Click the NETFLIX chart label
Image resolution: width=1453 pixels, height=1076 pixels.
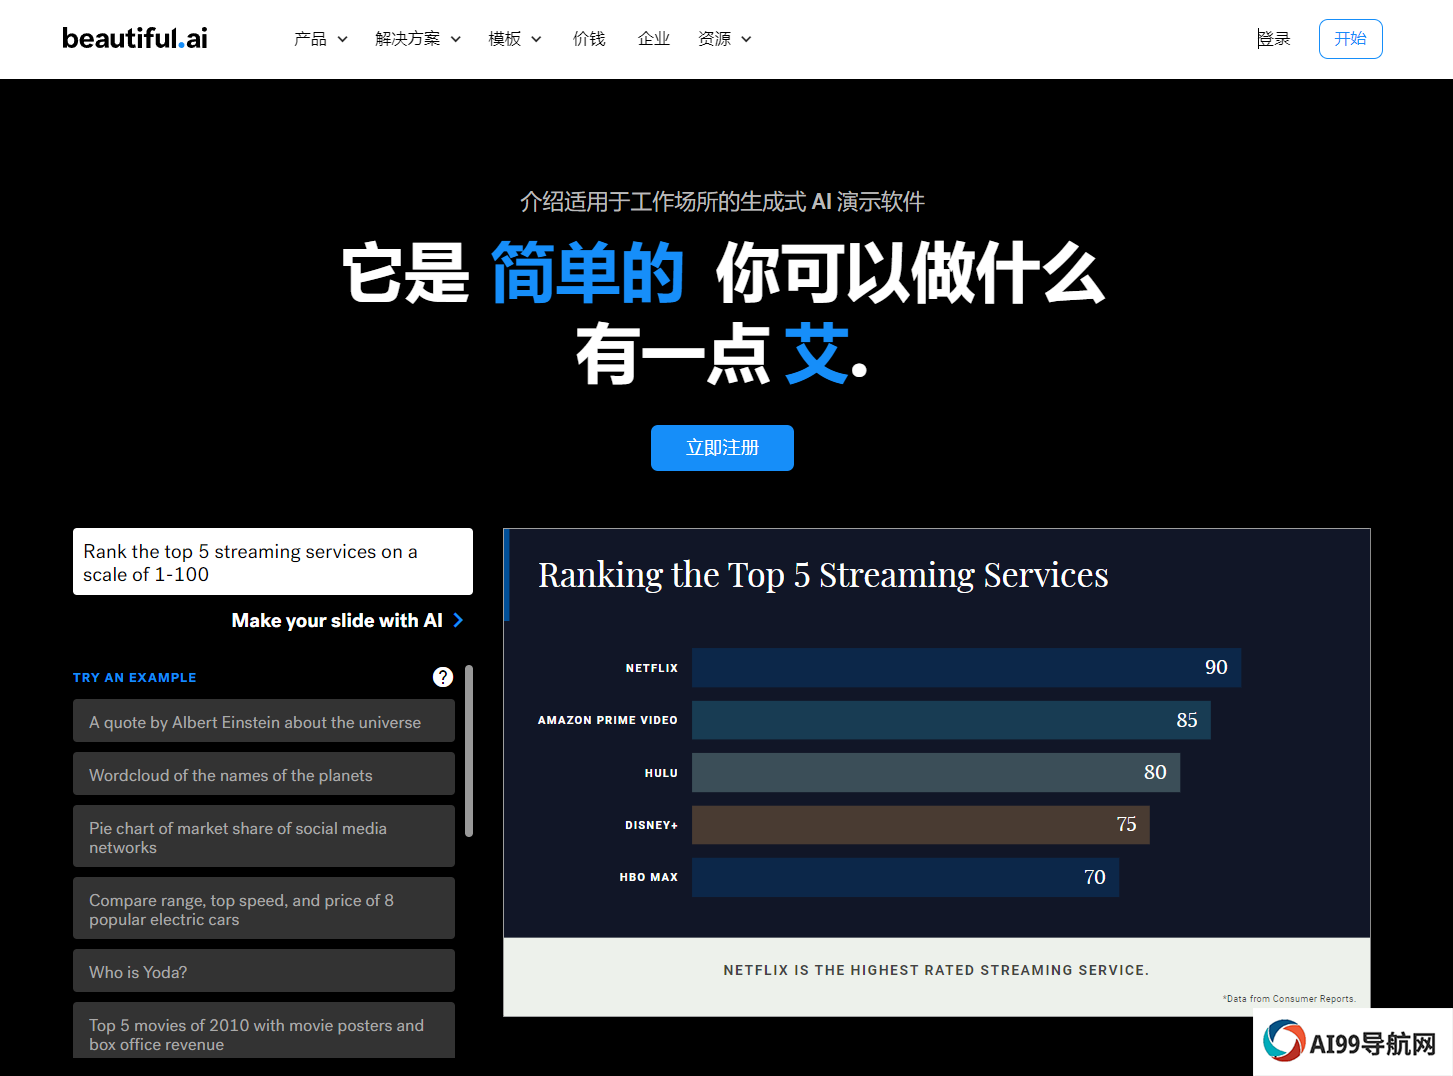[652, 668]
